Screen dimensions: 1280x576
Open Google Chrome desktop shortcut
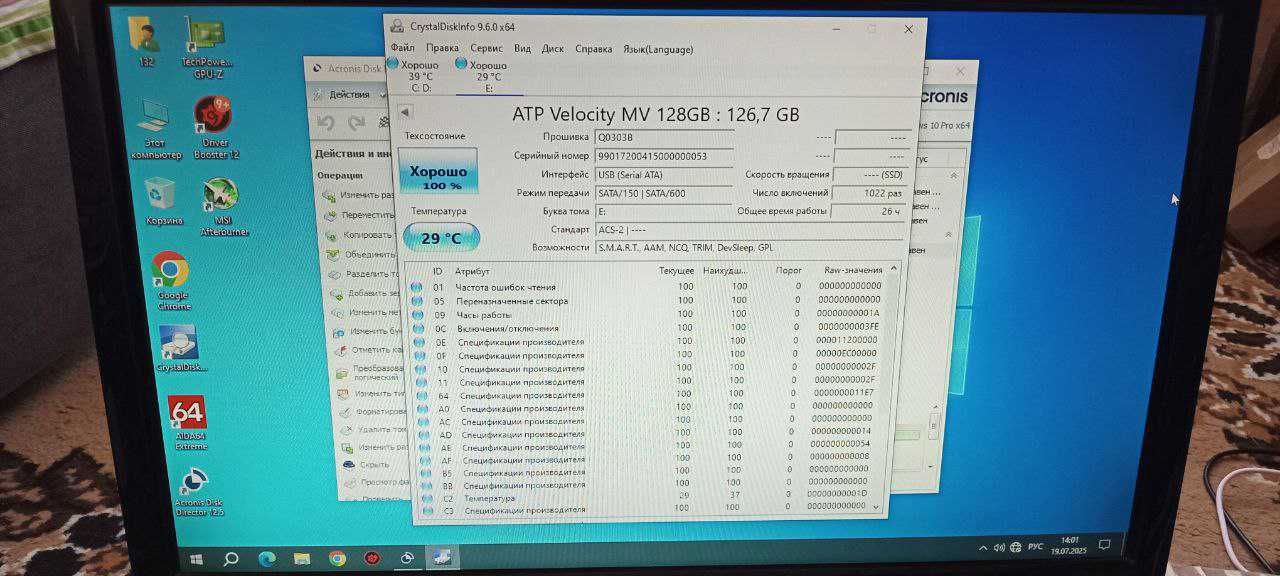pos(171,281)
